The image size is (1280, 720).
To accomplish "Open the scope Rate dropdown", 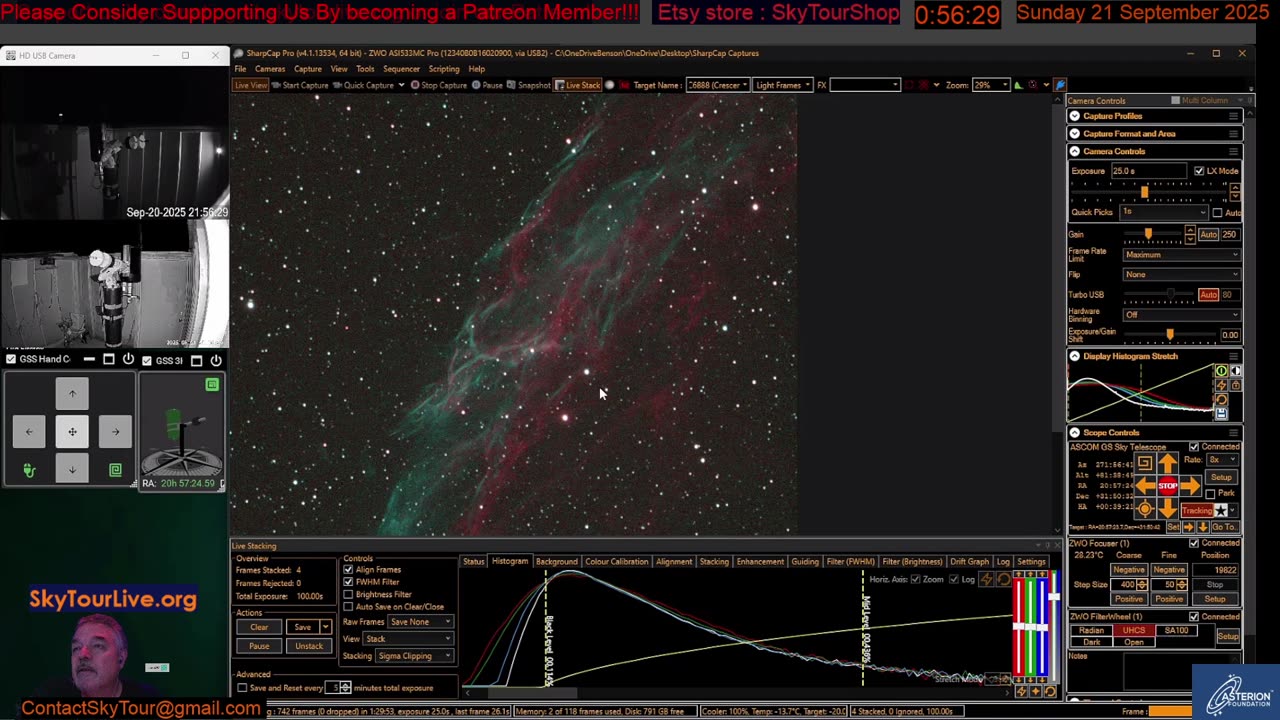I will [1221, 460].
